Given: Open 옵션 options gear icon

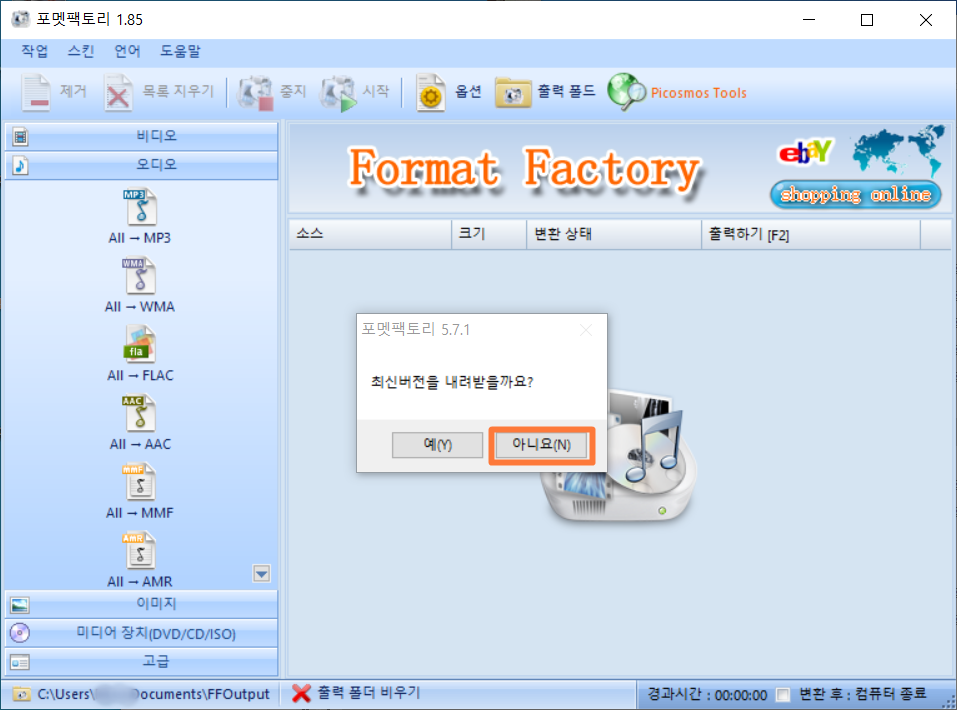Looking at the screenshot, I should (430, 92).
